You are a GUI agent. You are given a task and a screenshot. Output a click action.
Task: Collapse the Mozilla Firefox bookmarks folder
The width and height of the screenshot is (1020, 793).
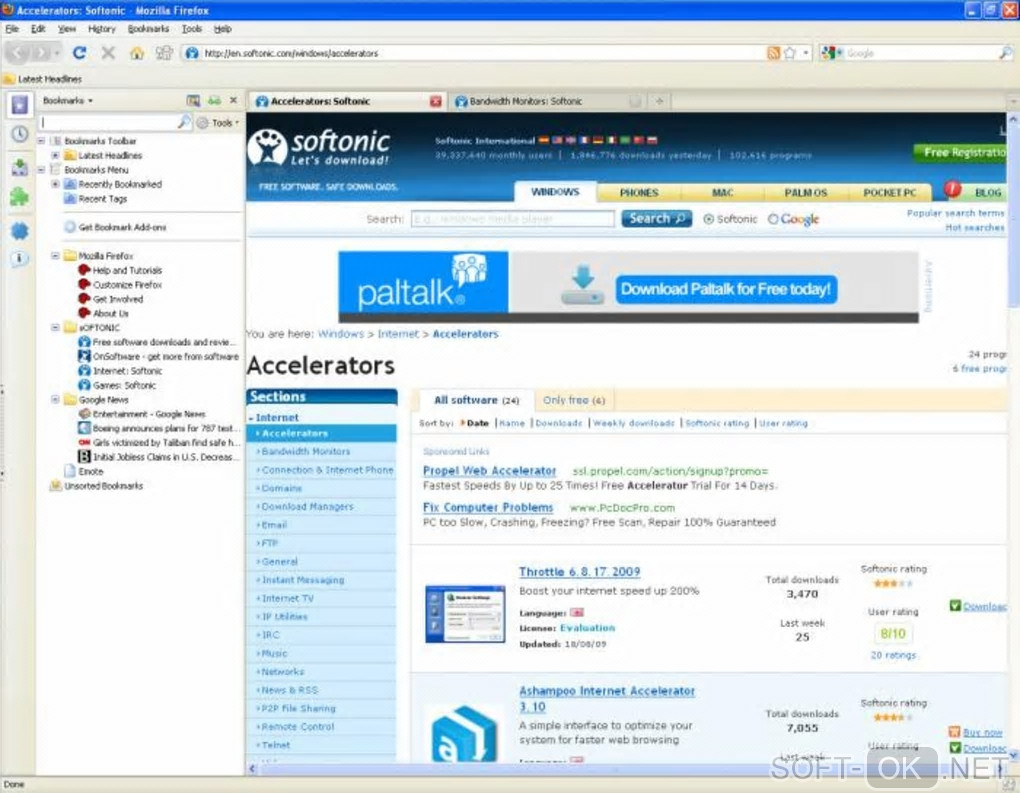point(55,256)
